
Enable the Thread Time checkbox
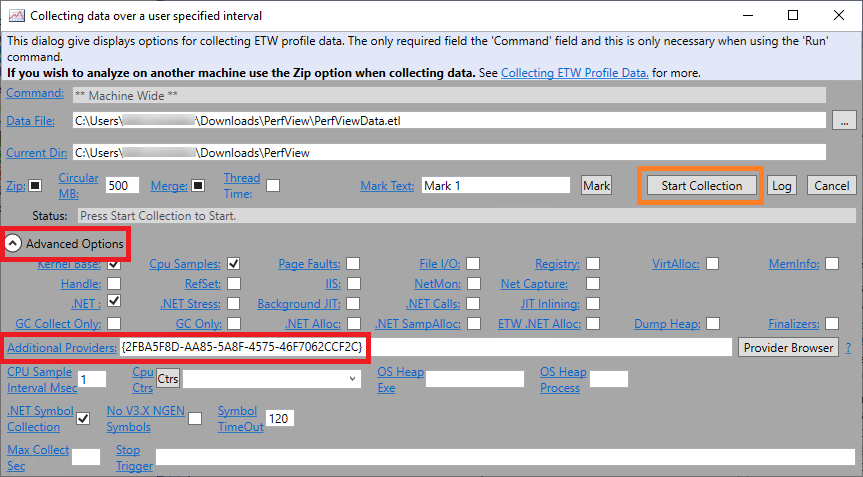coord(272,185)
